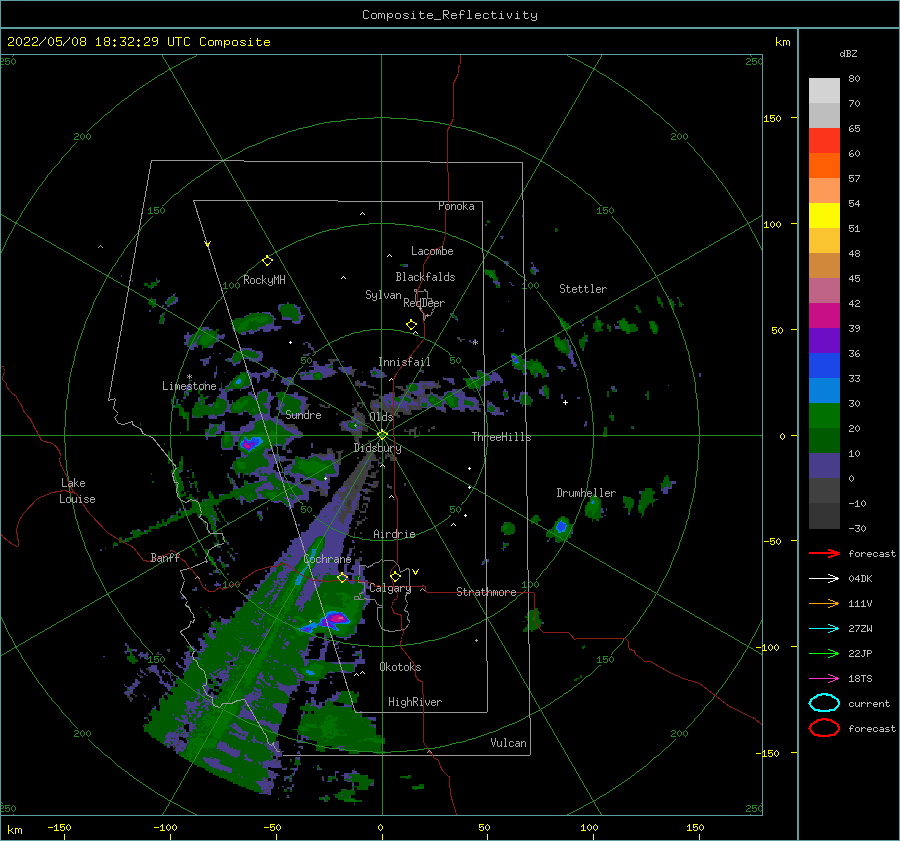Screen dimensions: 900x841
Task: Select the Lake Louise label
Action: pyautogui.click(x=77, y=491)
